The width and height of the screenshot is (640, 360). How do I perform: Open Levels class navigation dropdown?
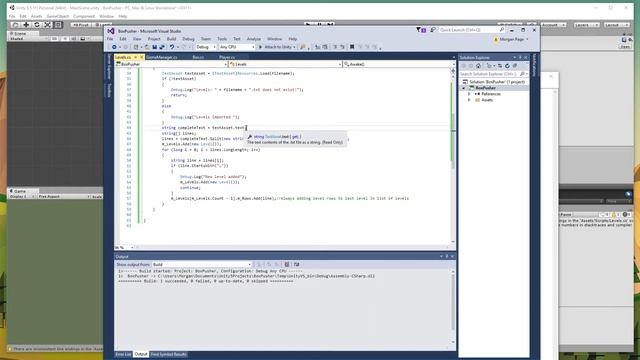[285, 64]
